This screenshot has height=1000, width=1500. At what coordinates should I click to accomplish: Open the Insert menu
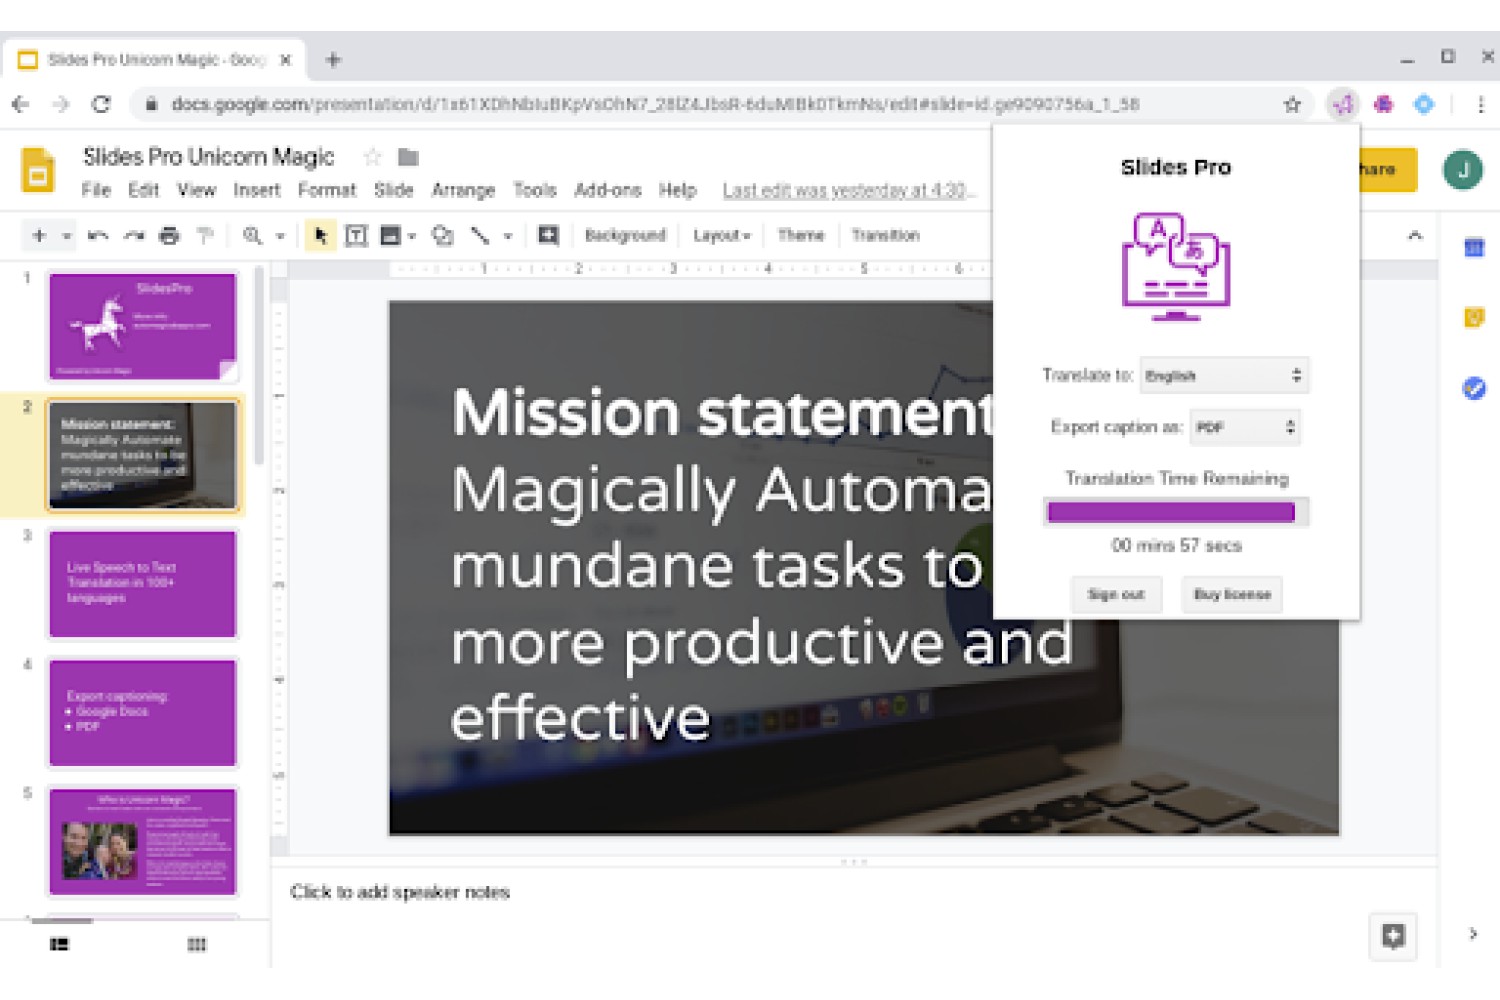pos(257,190)
